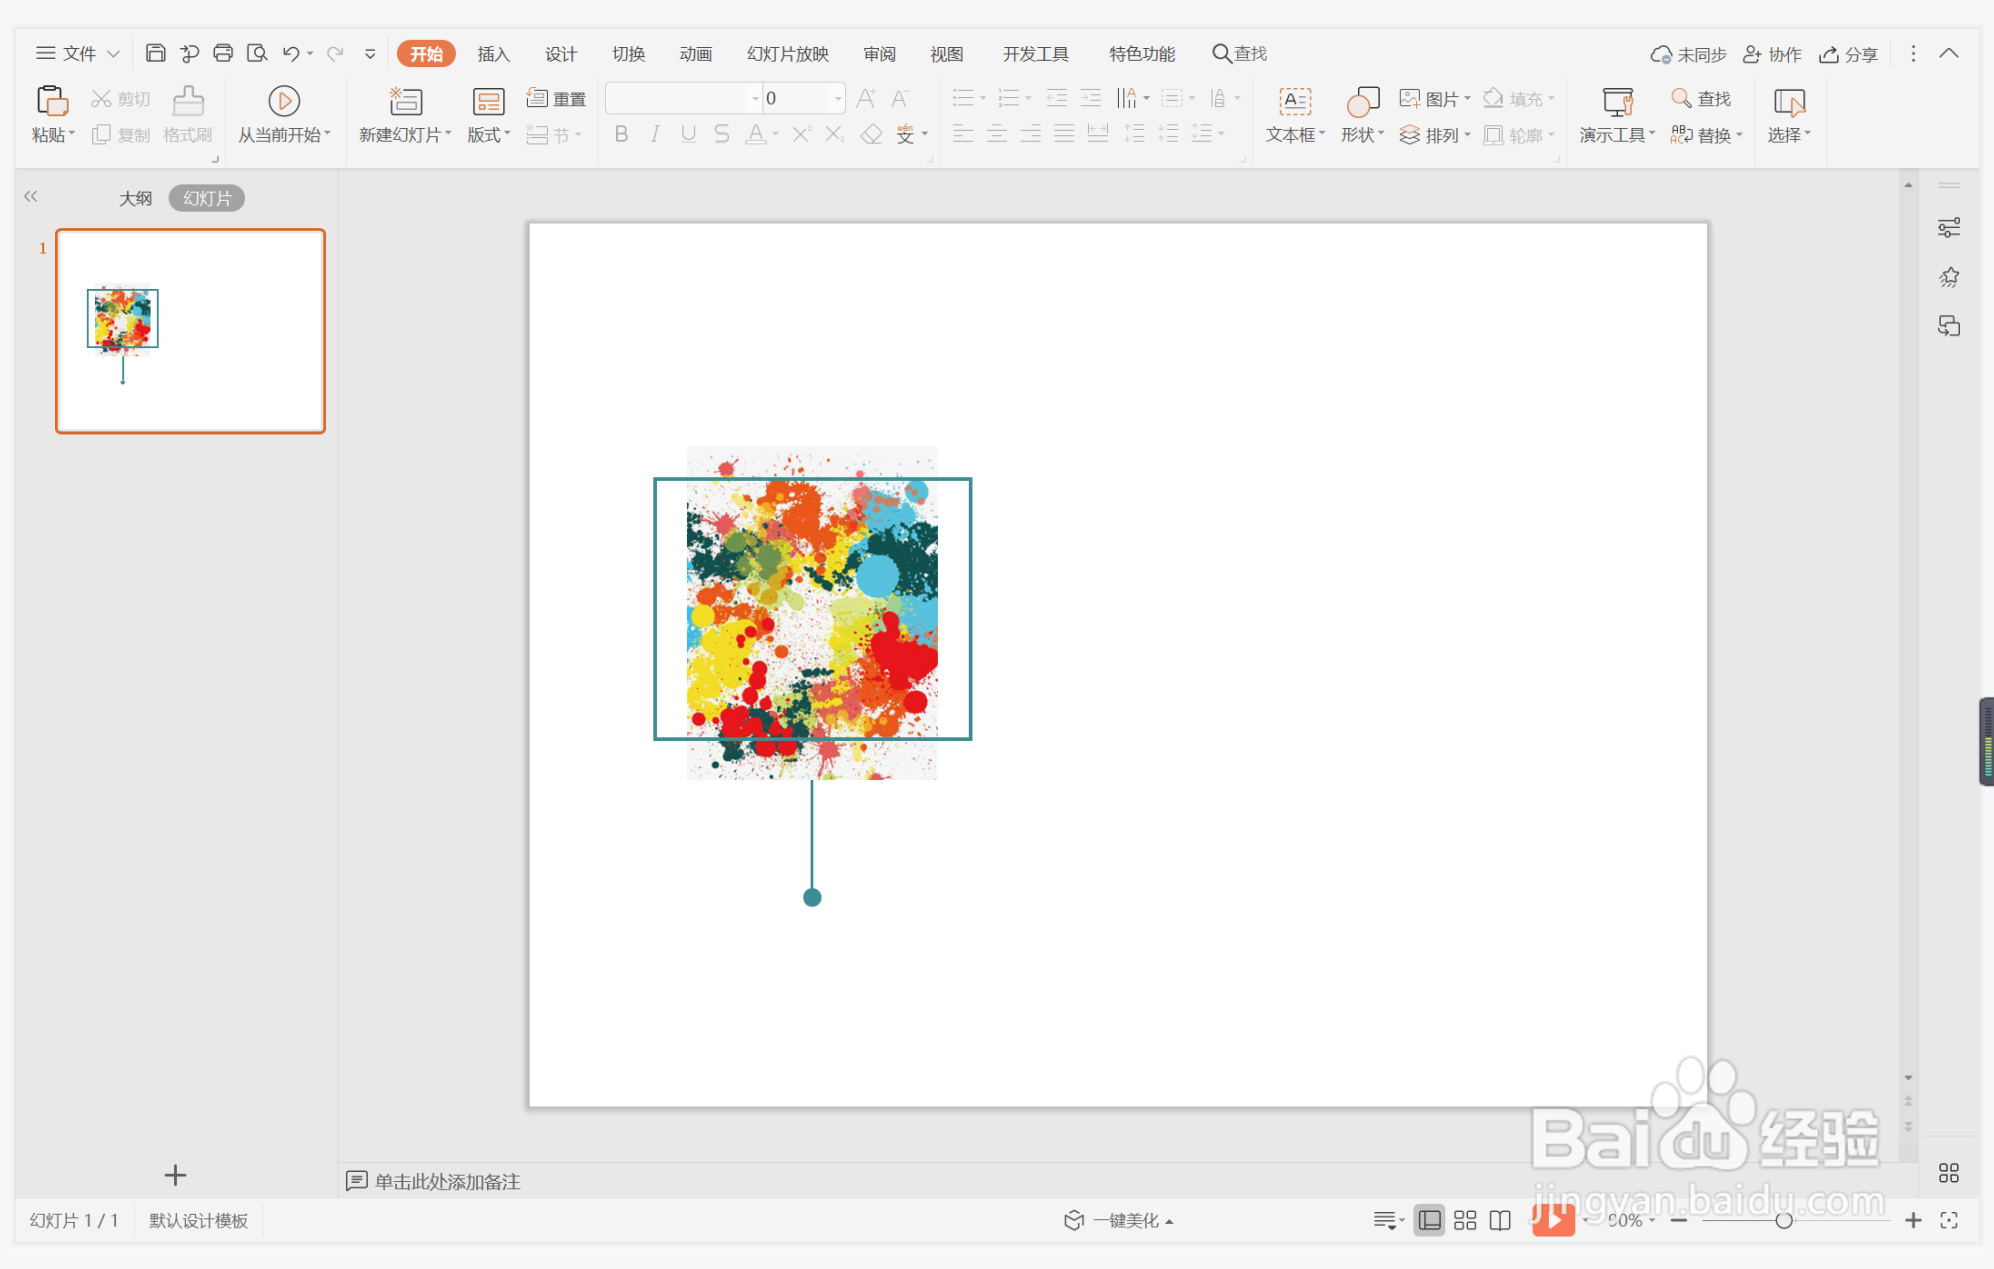Switch to reading view icon
This screenshot has height=1269, width=1994.
[1499, 1220]
